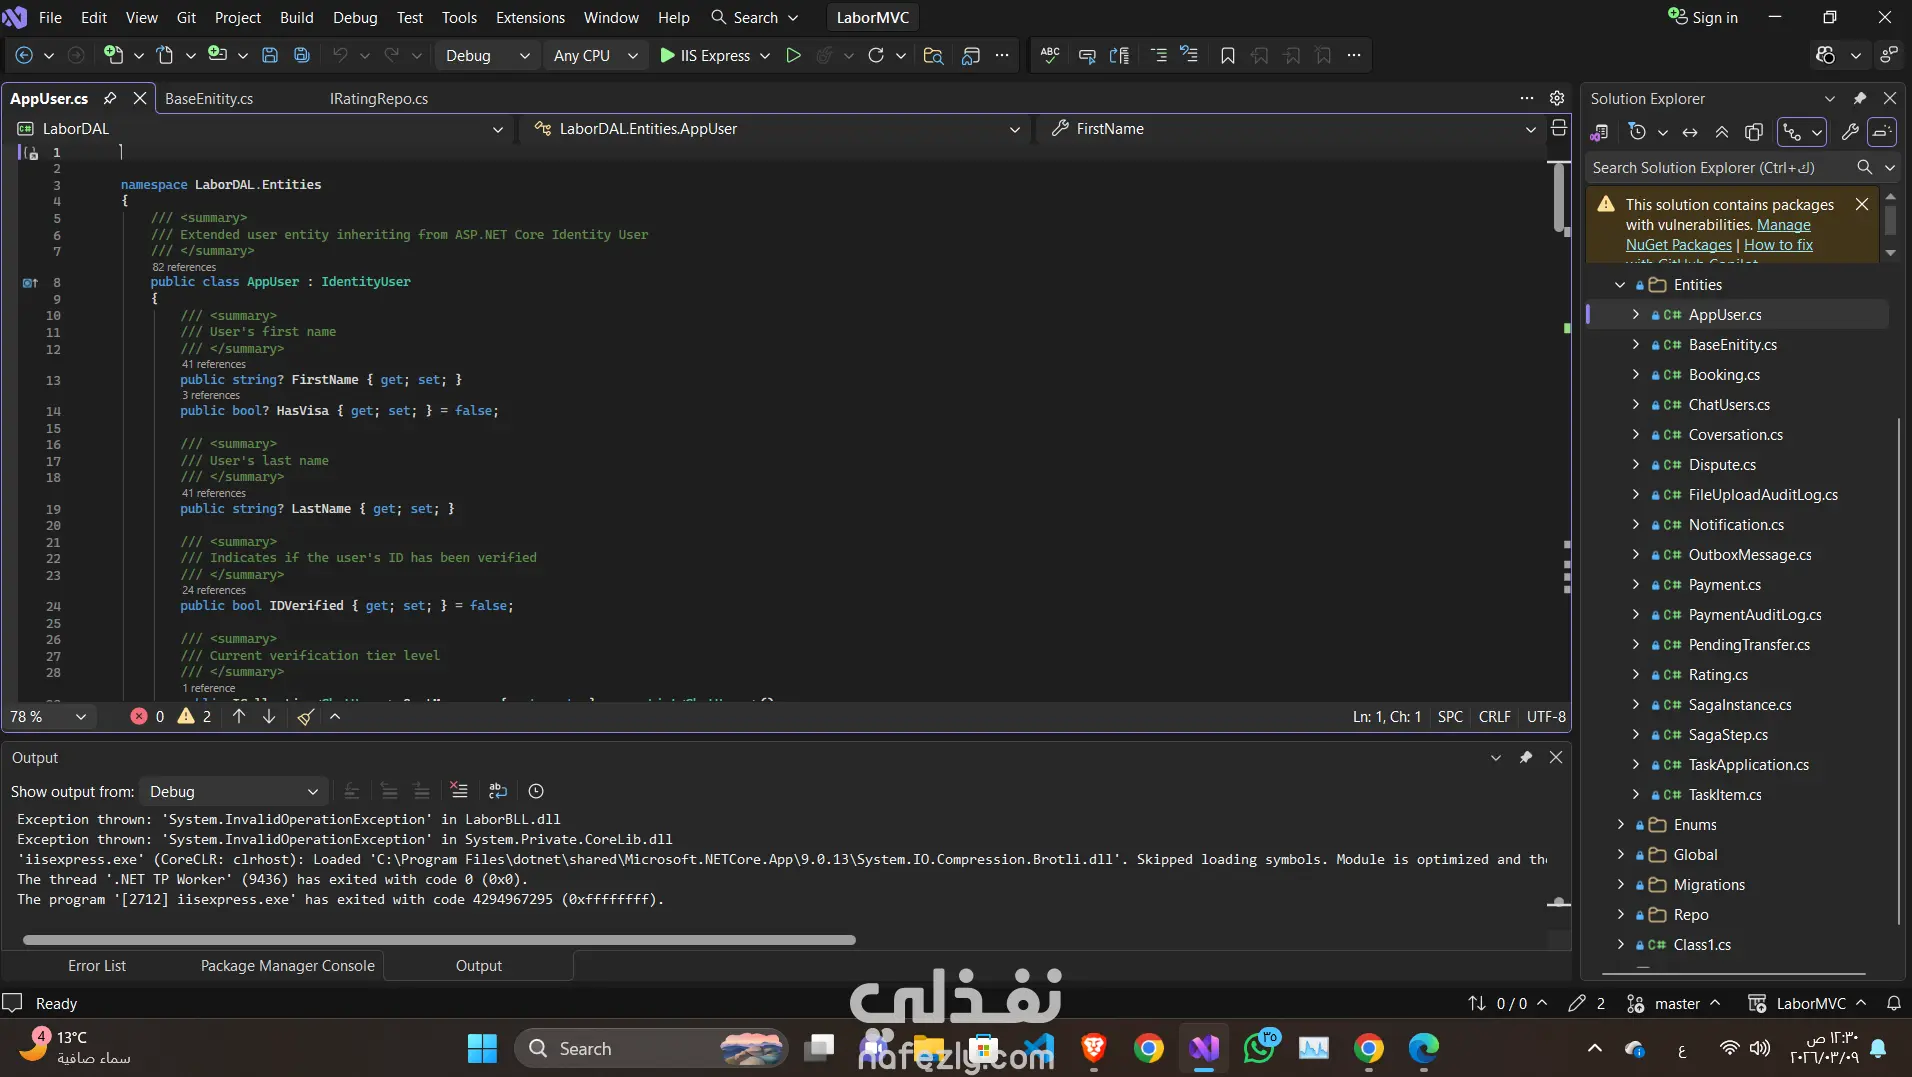The width and height of the screenshot is (1912, 1077).
Task: Toggle word wrap in the Output window
Action: point(498,791)
